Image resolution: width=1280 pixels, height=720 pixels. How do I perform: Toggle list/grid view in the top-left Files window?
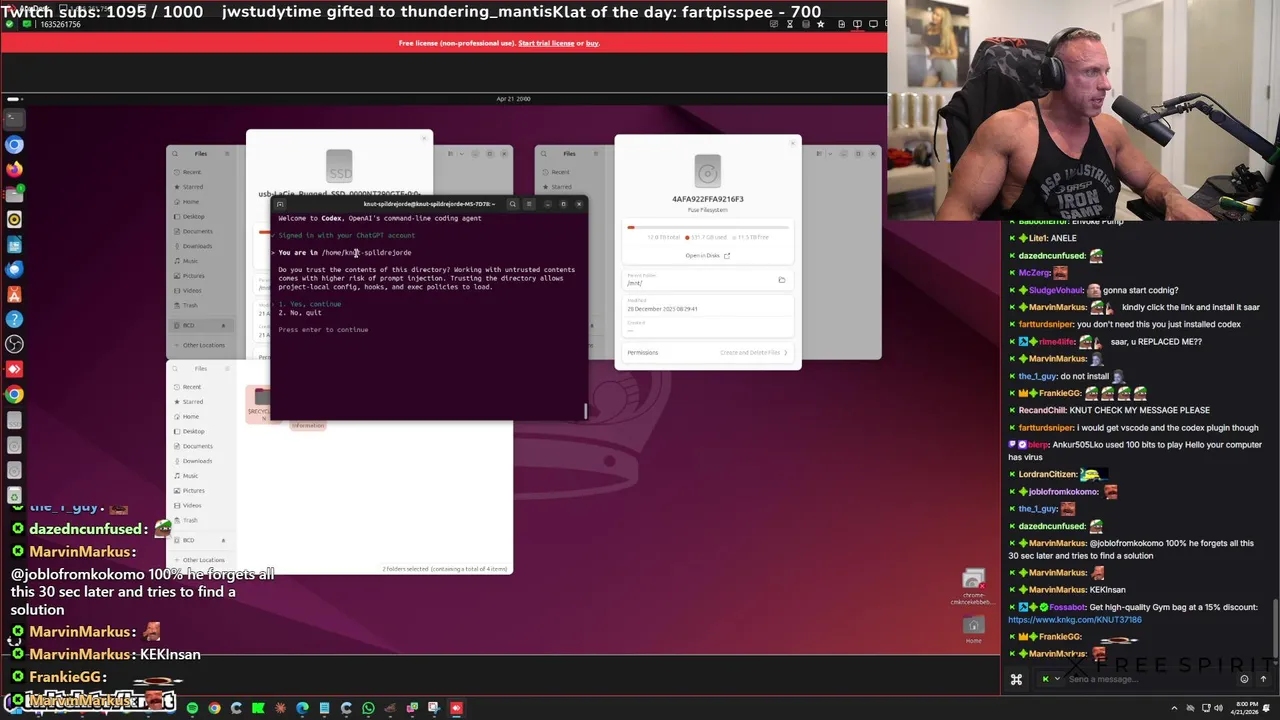tap(451, 154)
